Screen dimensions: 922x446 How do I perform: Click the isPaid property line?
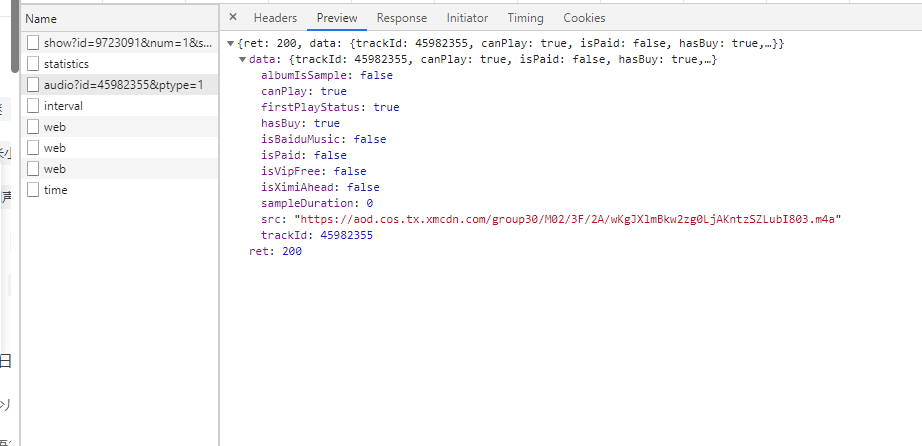[304, 155]
